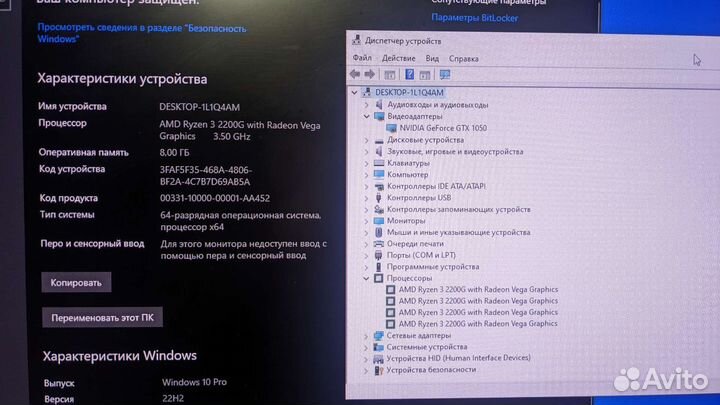The height and width of the screenshot is (405, 720).
Task: Select the NVIDIA GeForce GTX 1050 adapter icon
Action: click(x=391, y=128)
